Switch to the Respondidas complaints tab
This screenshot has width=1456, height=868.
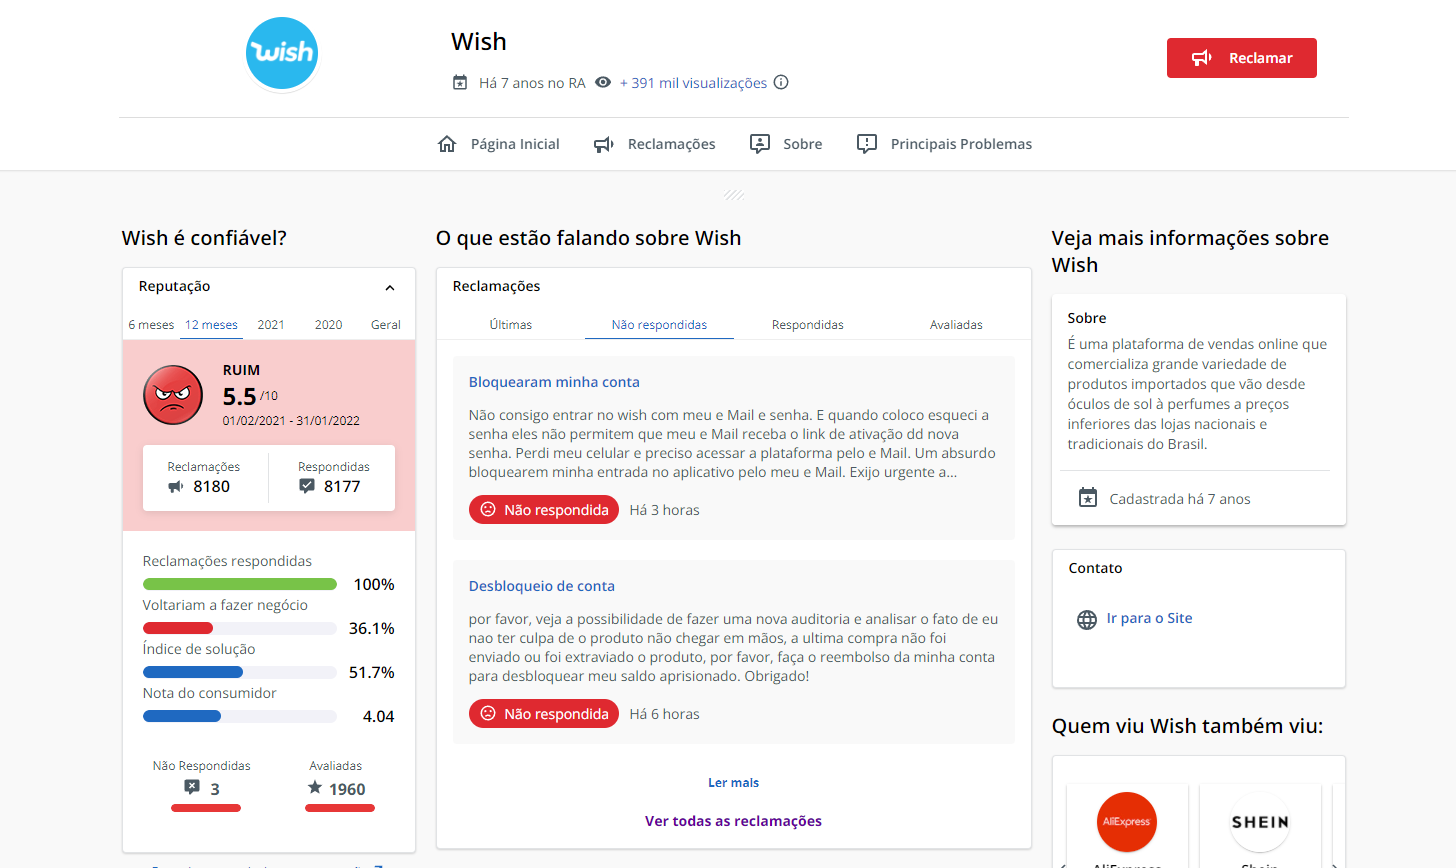coord(808,325)
